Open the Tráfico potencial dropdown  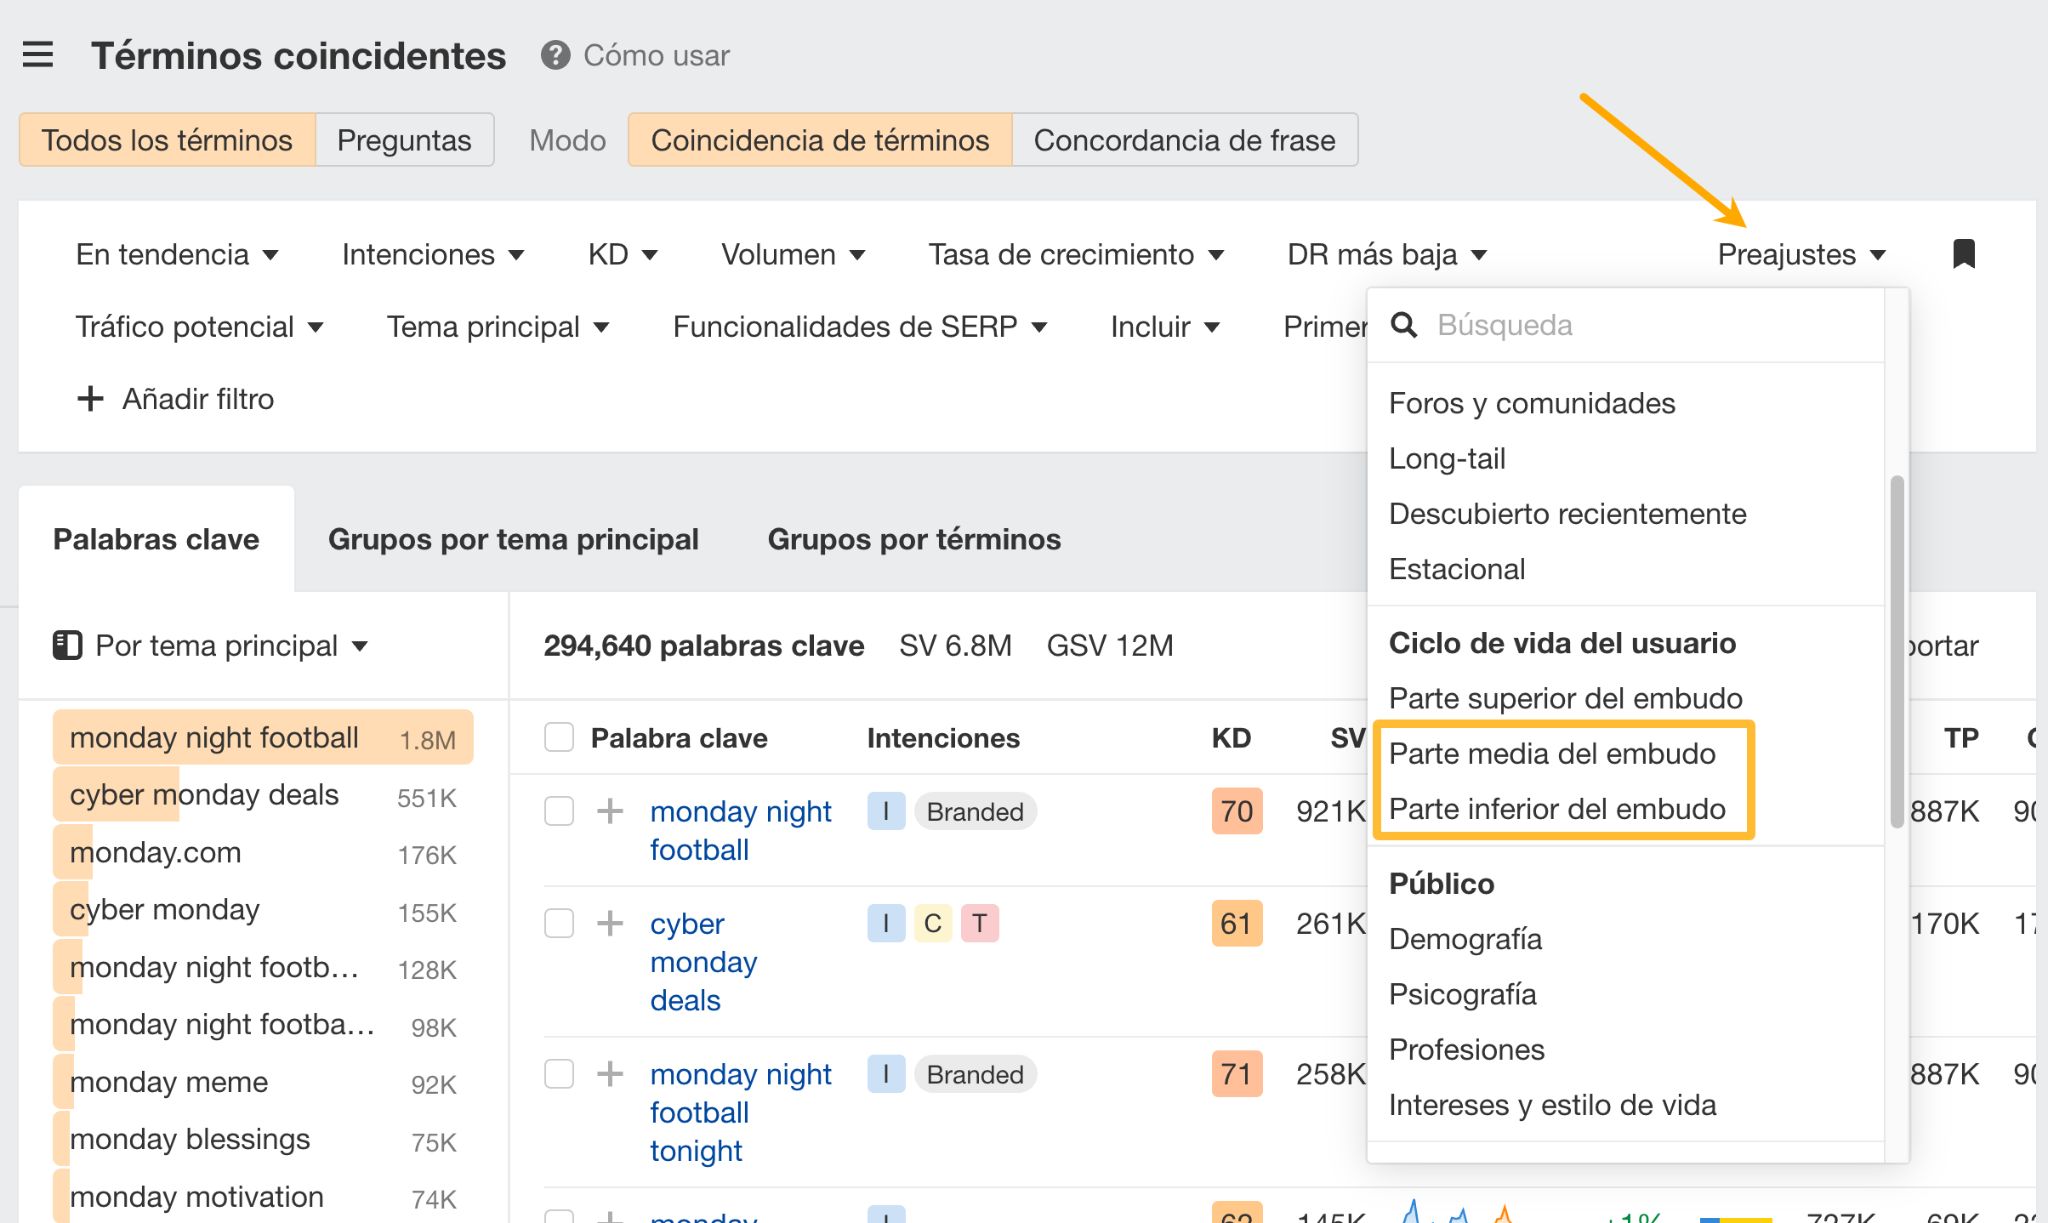200,327
